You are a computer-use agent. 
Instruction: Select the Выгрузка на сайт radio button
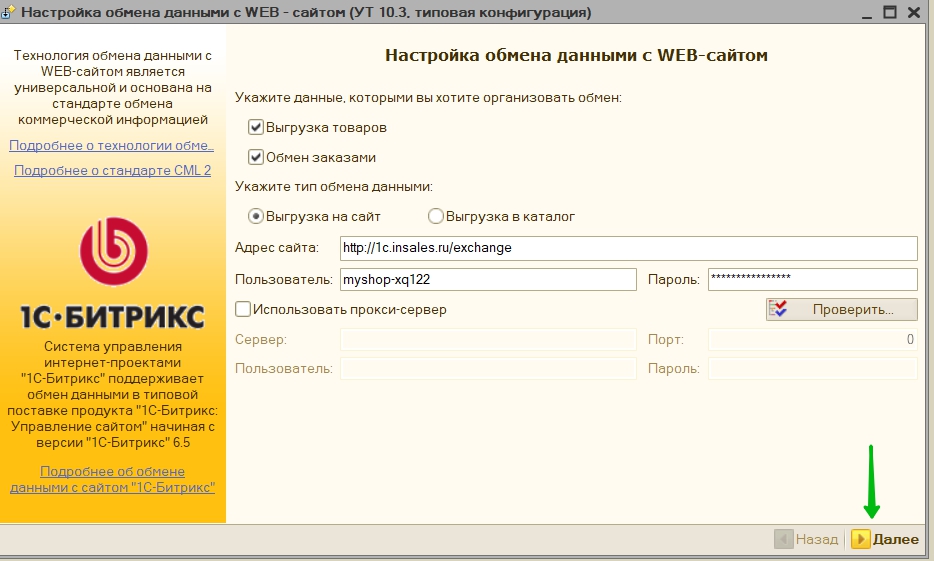(256, 216)
